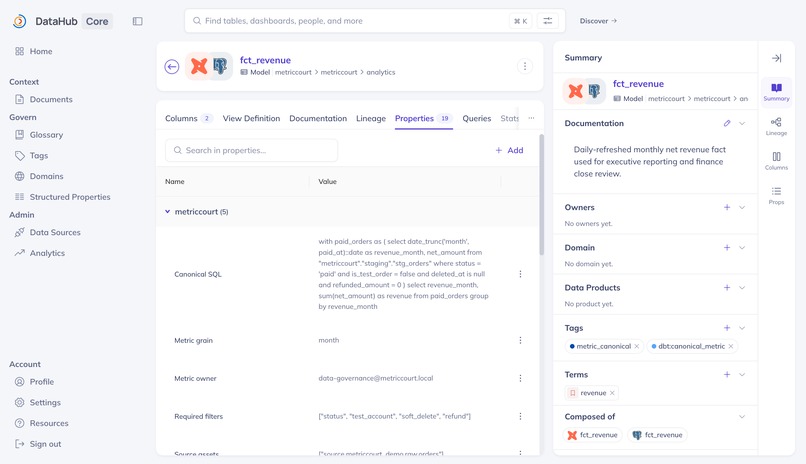Click the fct_revenue title in Summary panel

[x=638, y=84]
